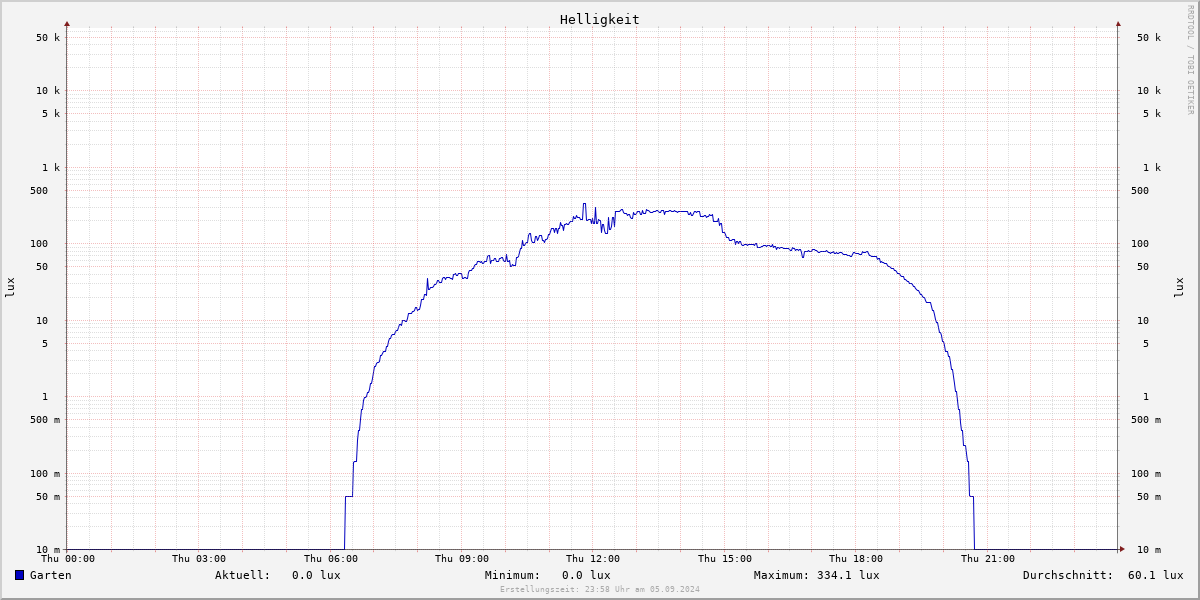Click the rotated "lux" title of the left axis
The height and width of the screenshot is (600, 1200).
coord(10,288)
